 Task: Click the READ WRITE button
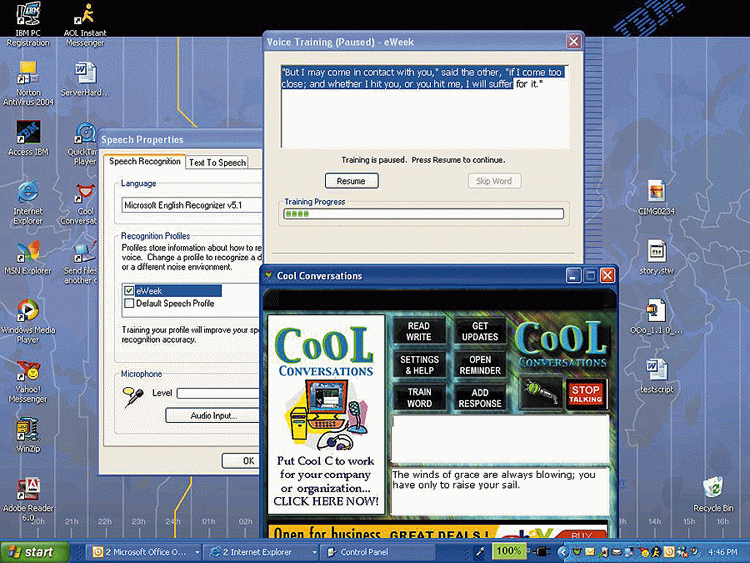pos(419,331)
